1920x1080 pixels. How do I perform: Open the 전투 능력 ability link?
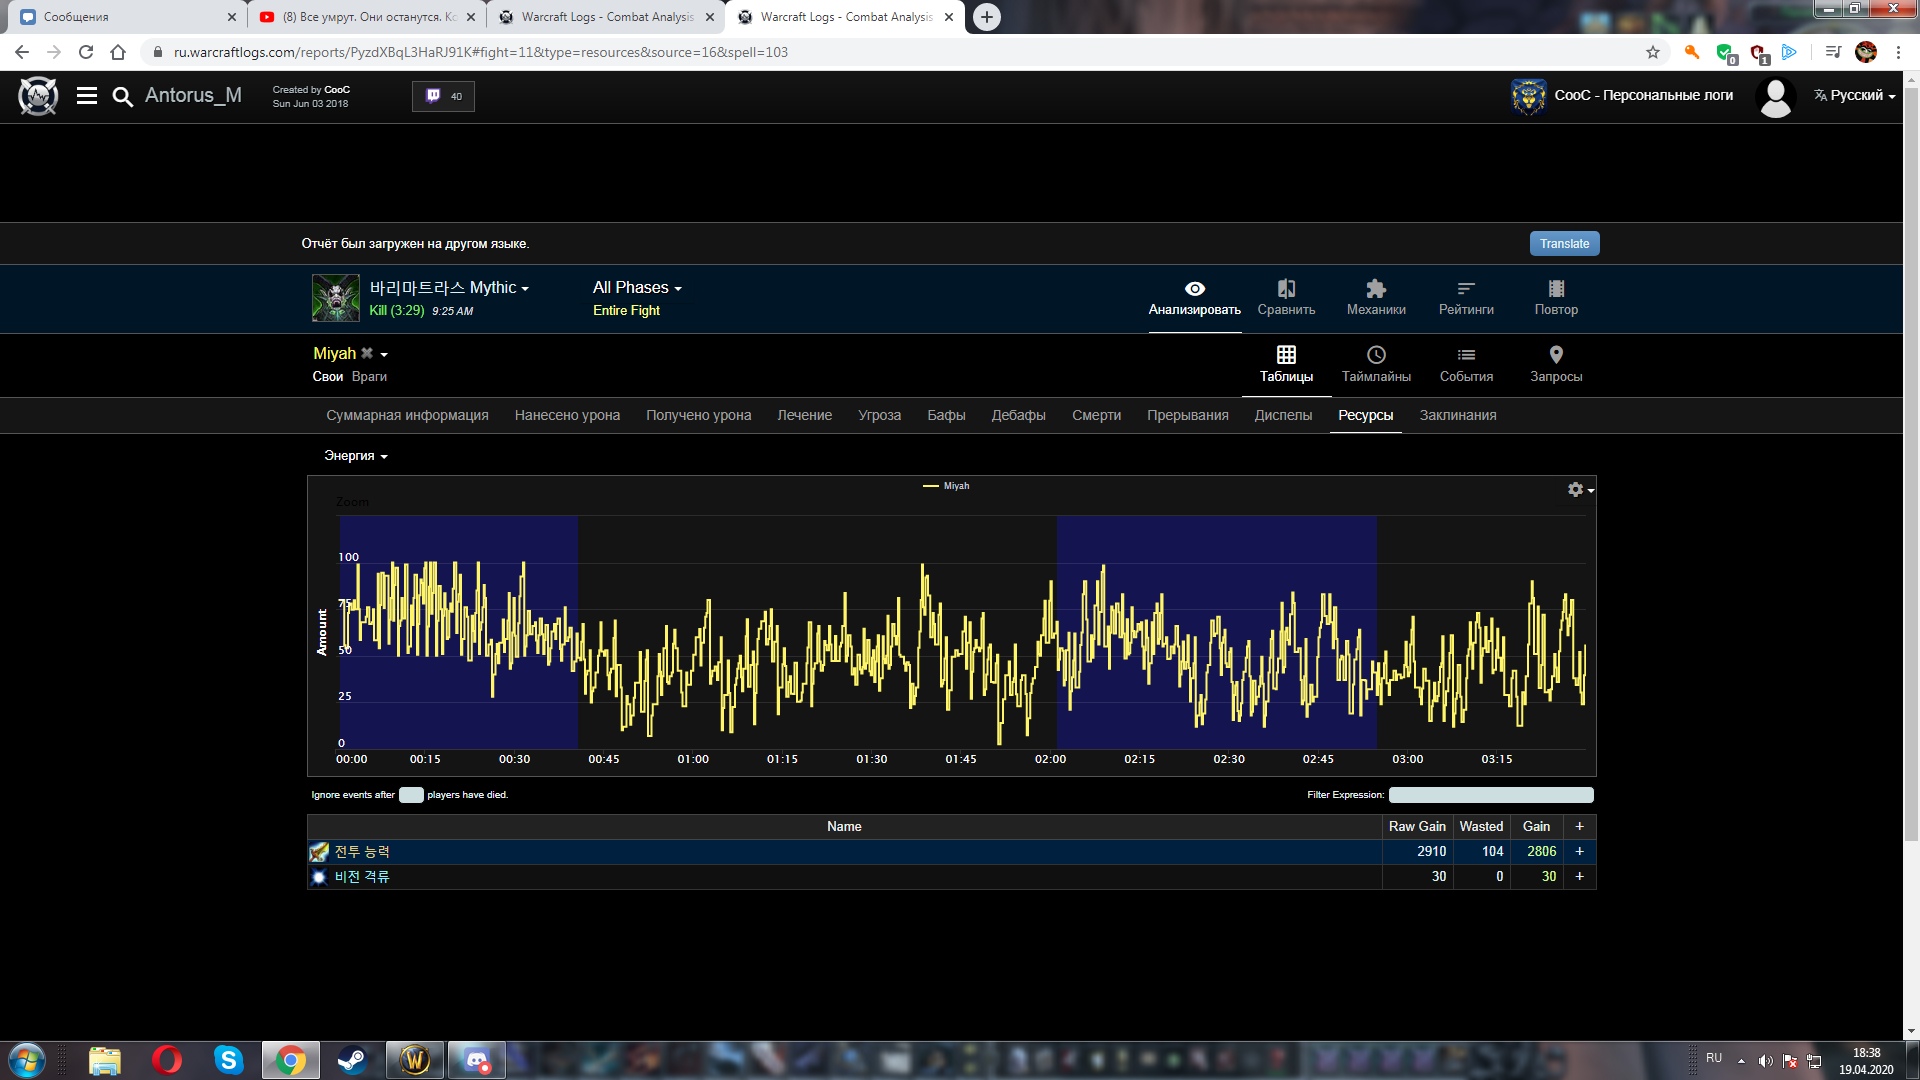(x=362, y=852)
